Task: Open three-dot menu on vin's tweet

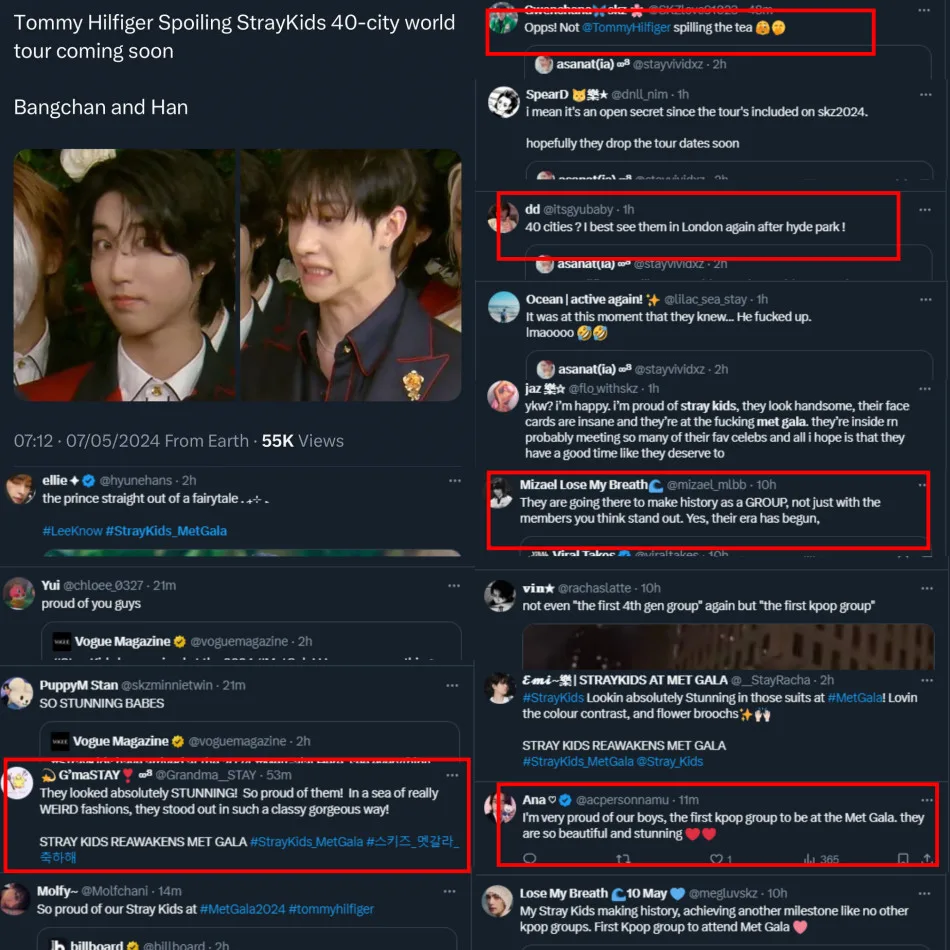Action: pos(926,588)
